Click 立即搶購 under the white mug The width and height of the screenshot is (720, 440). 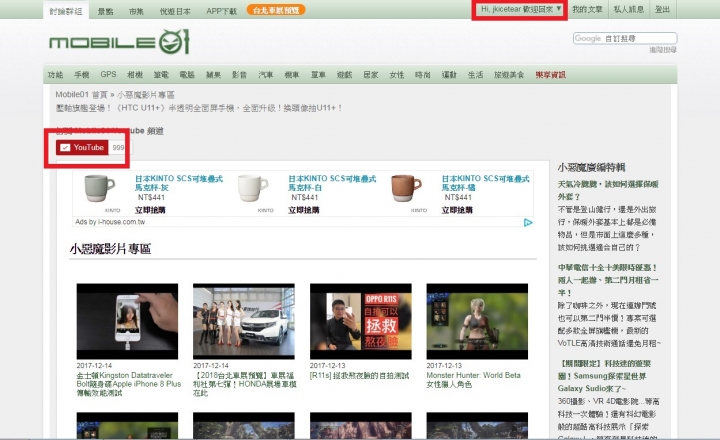pos(304,210)
